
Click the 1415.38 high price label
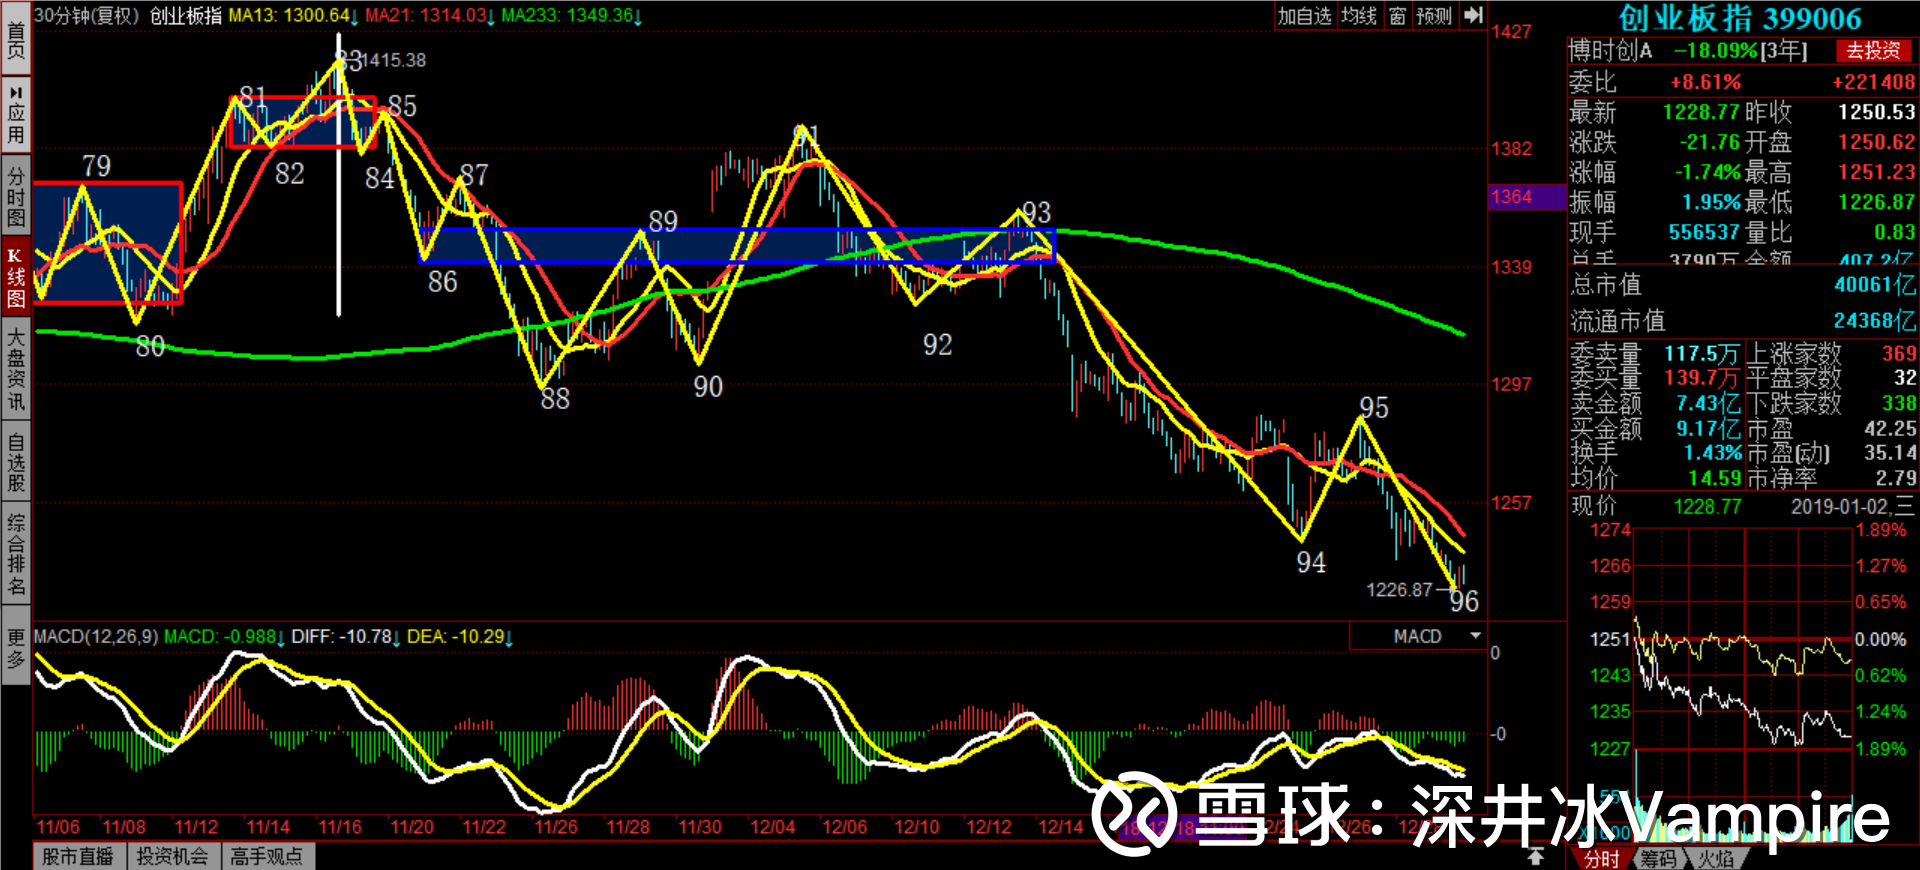click(393, 60)
